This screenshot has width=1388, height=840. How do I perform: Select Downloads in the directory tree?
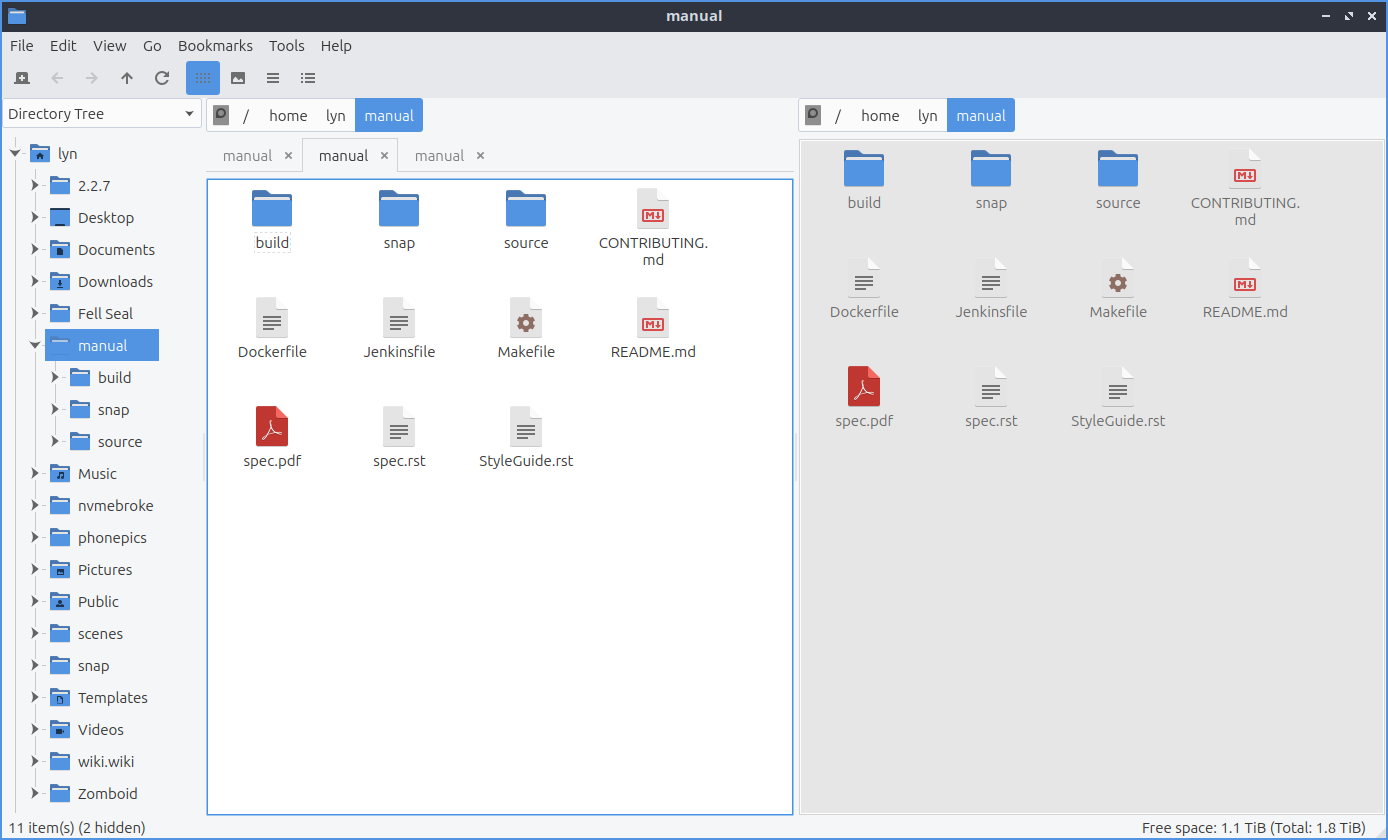[x=115, y=282]
